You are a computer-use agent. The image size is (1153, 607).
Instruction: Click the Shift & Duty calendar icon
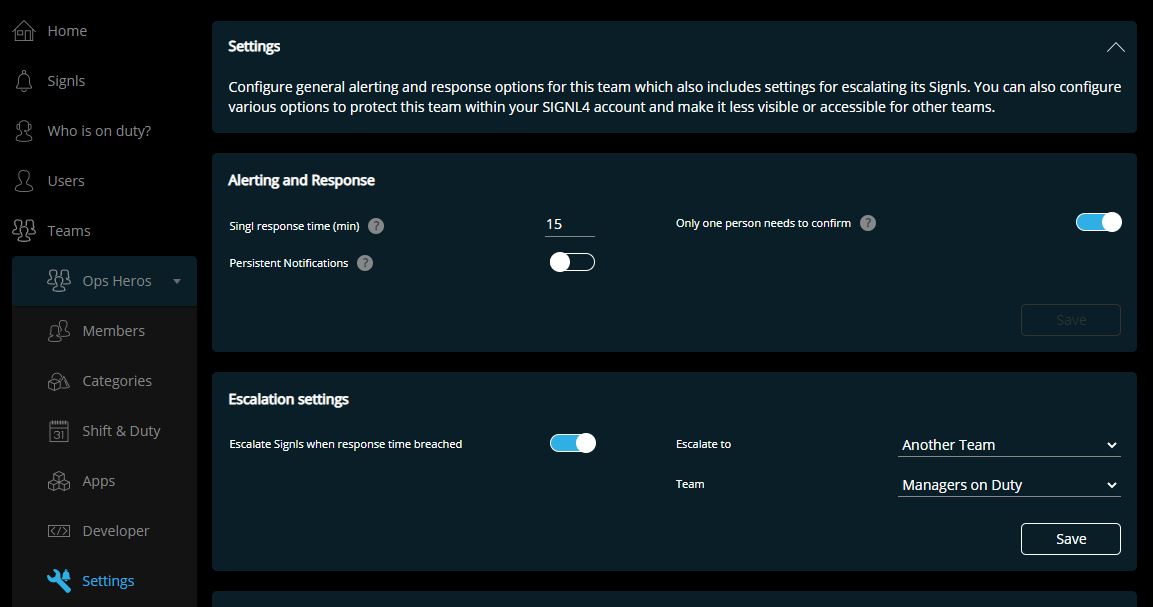tap(59, 431)
